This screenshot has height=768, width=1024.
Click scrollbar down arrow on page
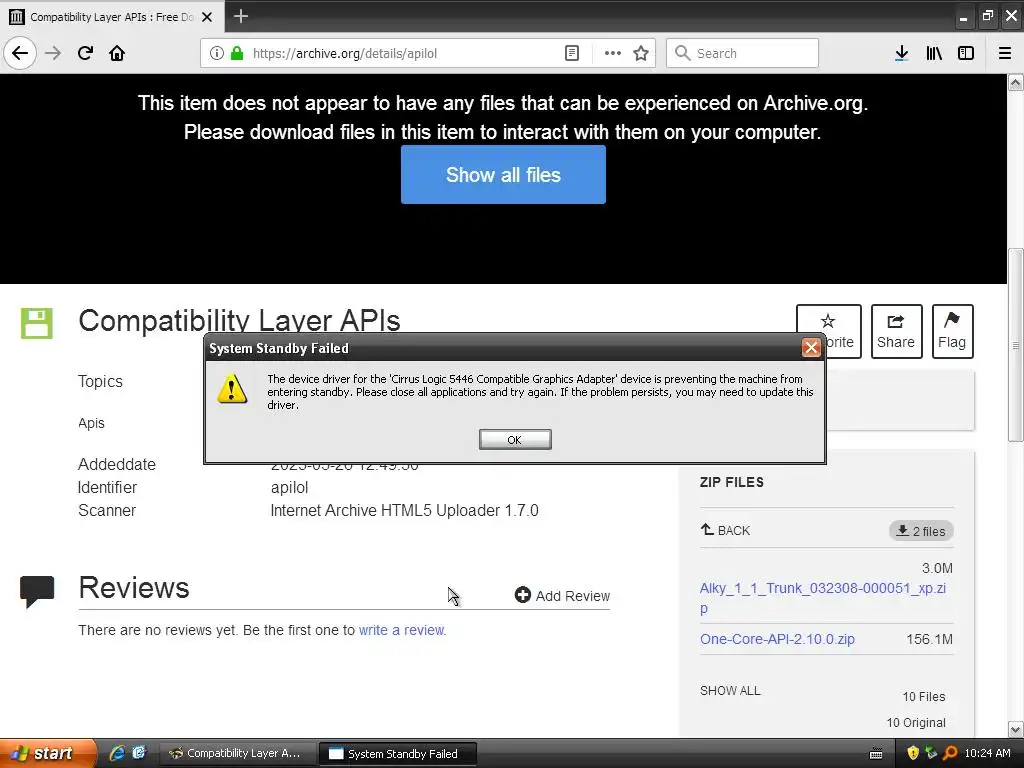tap(1016, 729)
